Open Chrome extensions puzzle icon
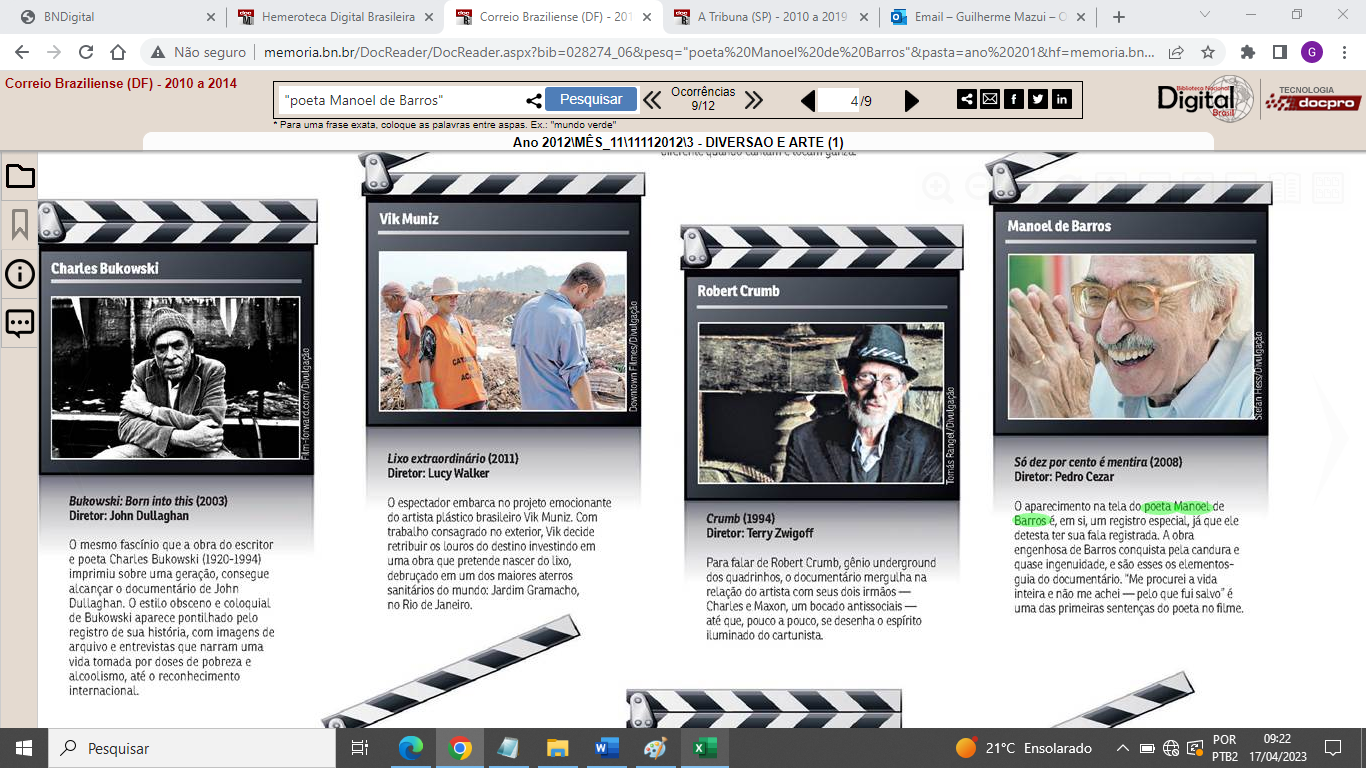This screenshot has width=1366, height=768. (1248, 53)
